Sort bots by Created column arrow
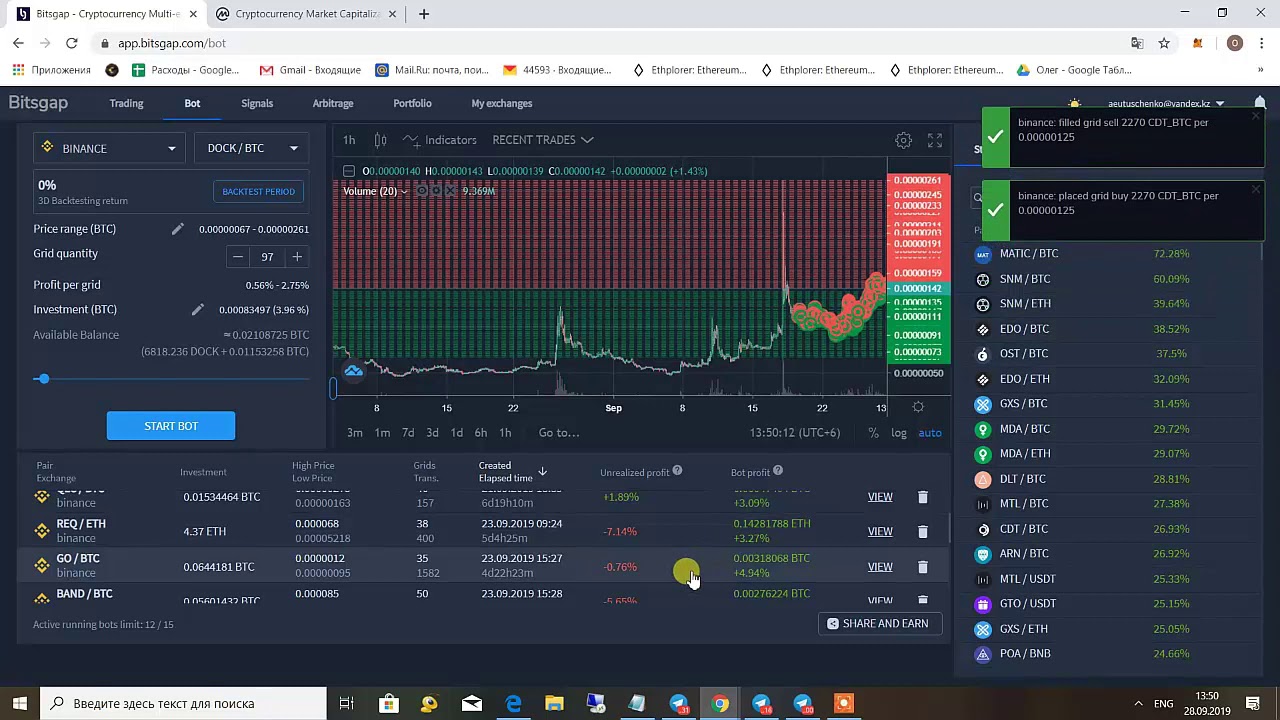 [542, 471]
